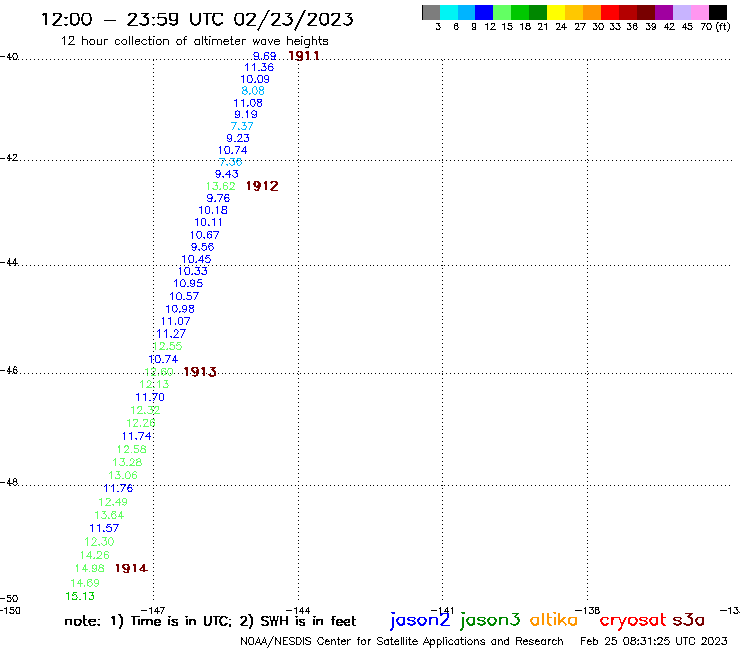Click the wave height value 11.70
This screenshot has width=740, height=650.
pyautogui.click(x=150, y=397)
